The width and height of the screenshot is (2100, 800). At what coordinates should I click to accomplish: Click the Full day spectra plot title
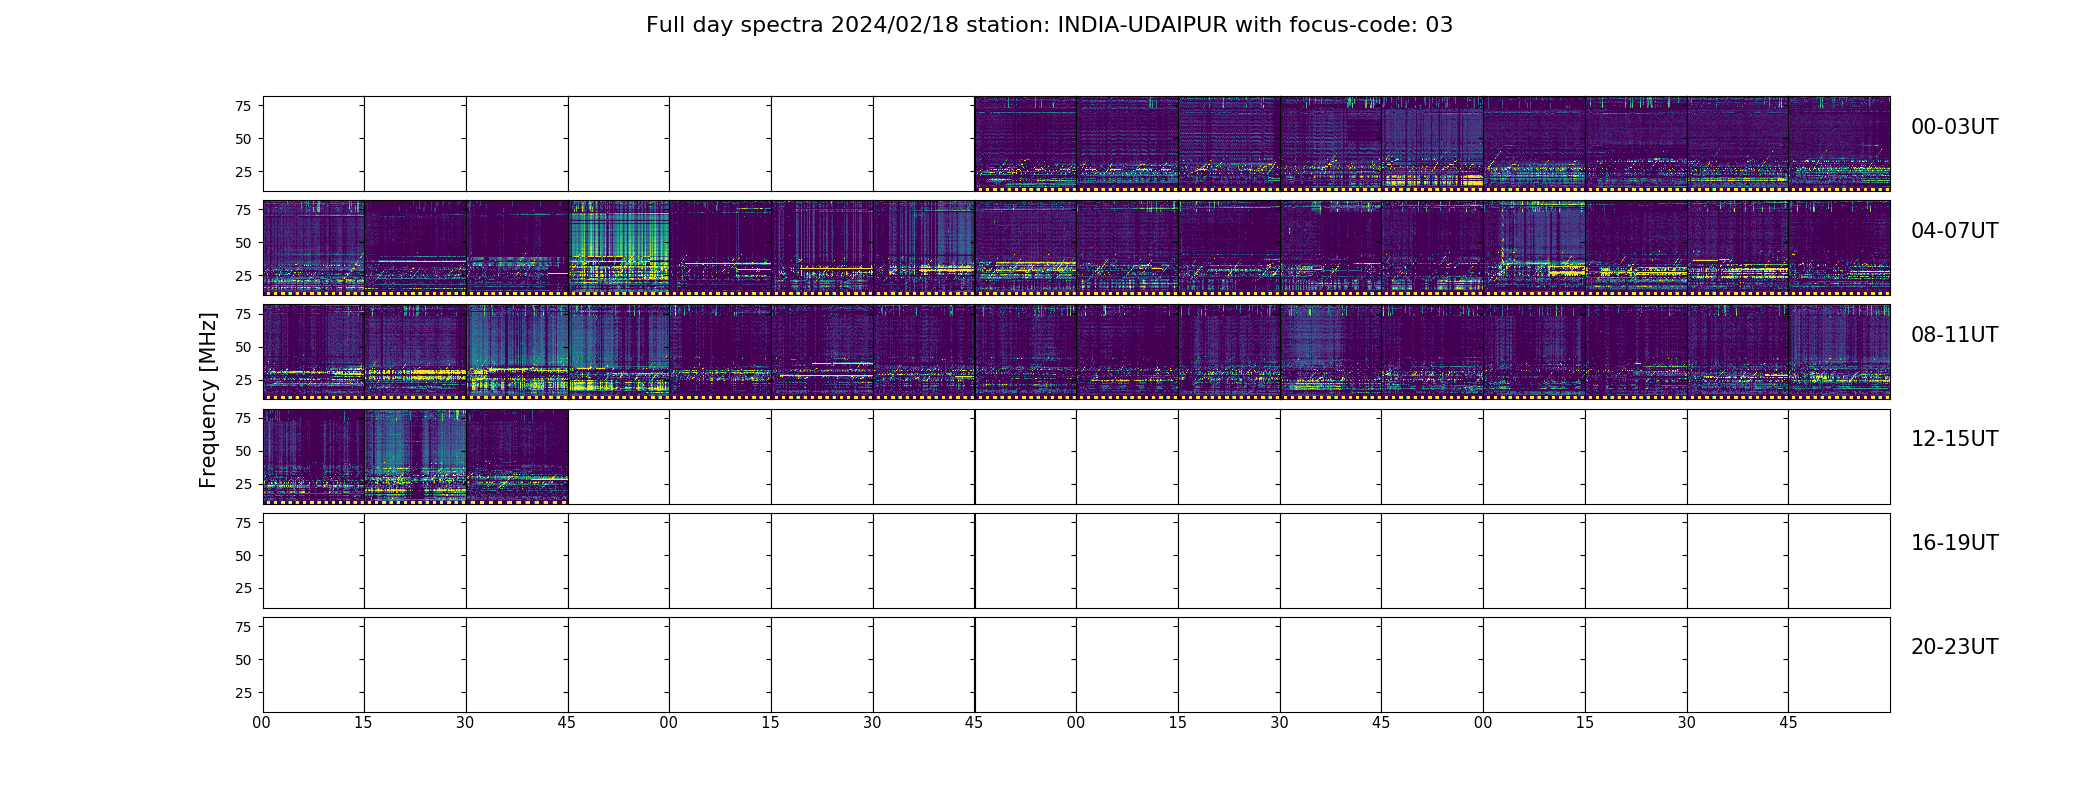[x=1049, y=25]
